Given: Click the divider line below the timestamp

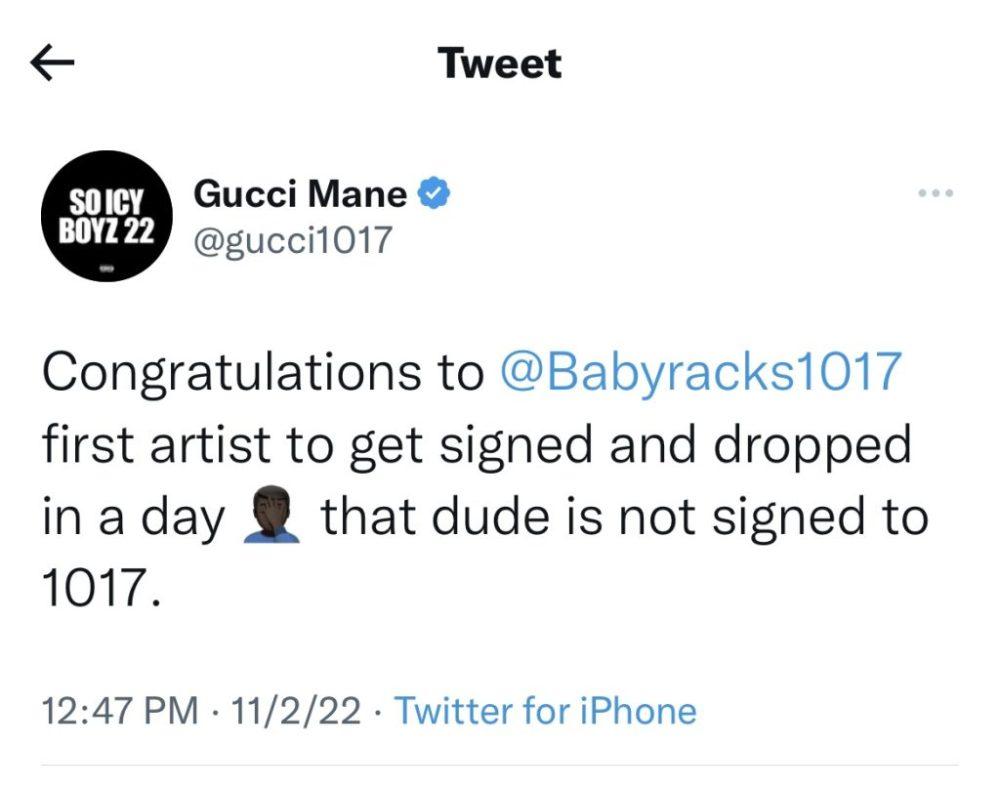Looking at the screenshot, I should (500, 766).
